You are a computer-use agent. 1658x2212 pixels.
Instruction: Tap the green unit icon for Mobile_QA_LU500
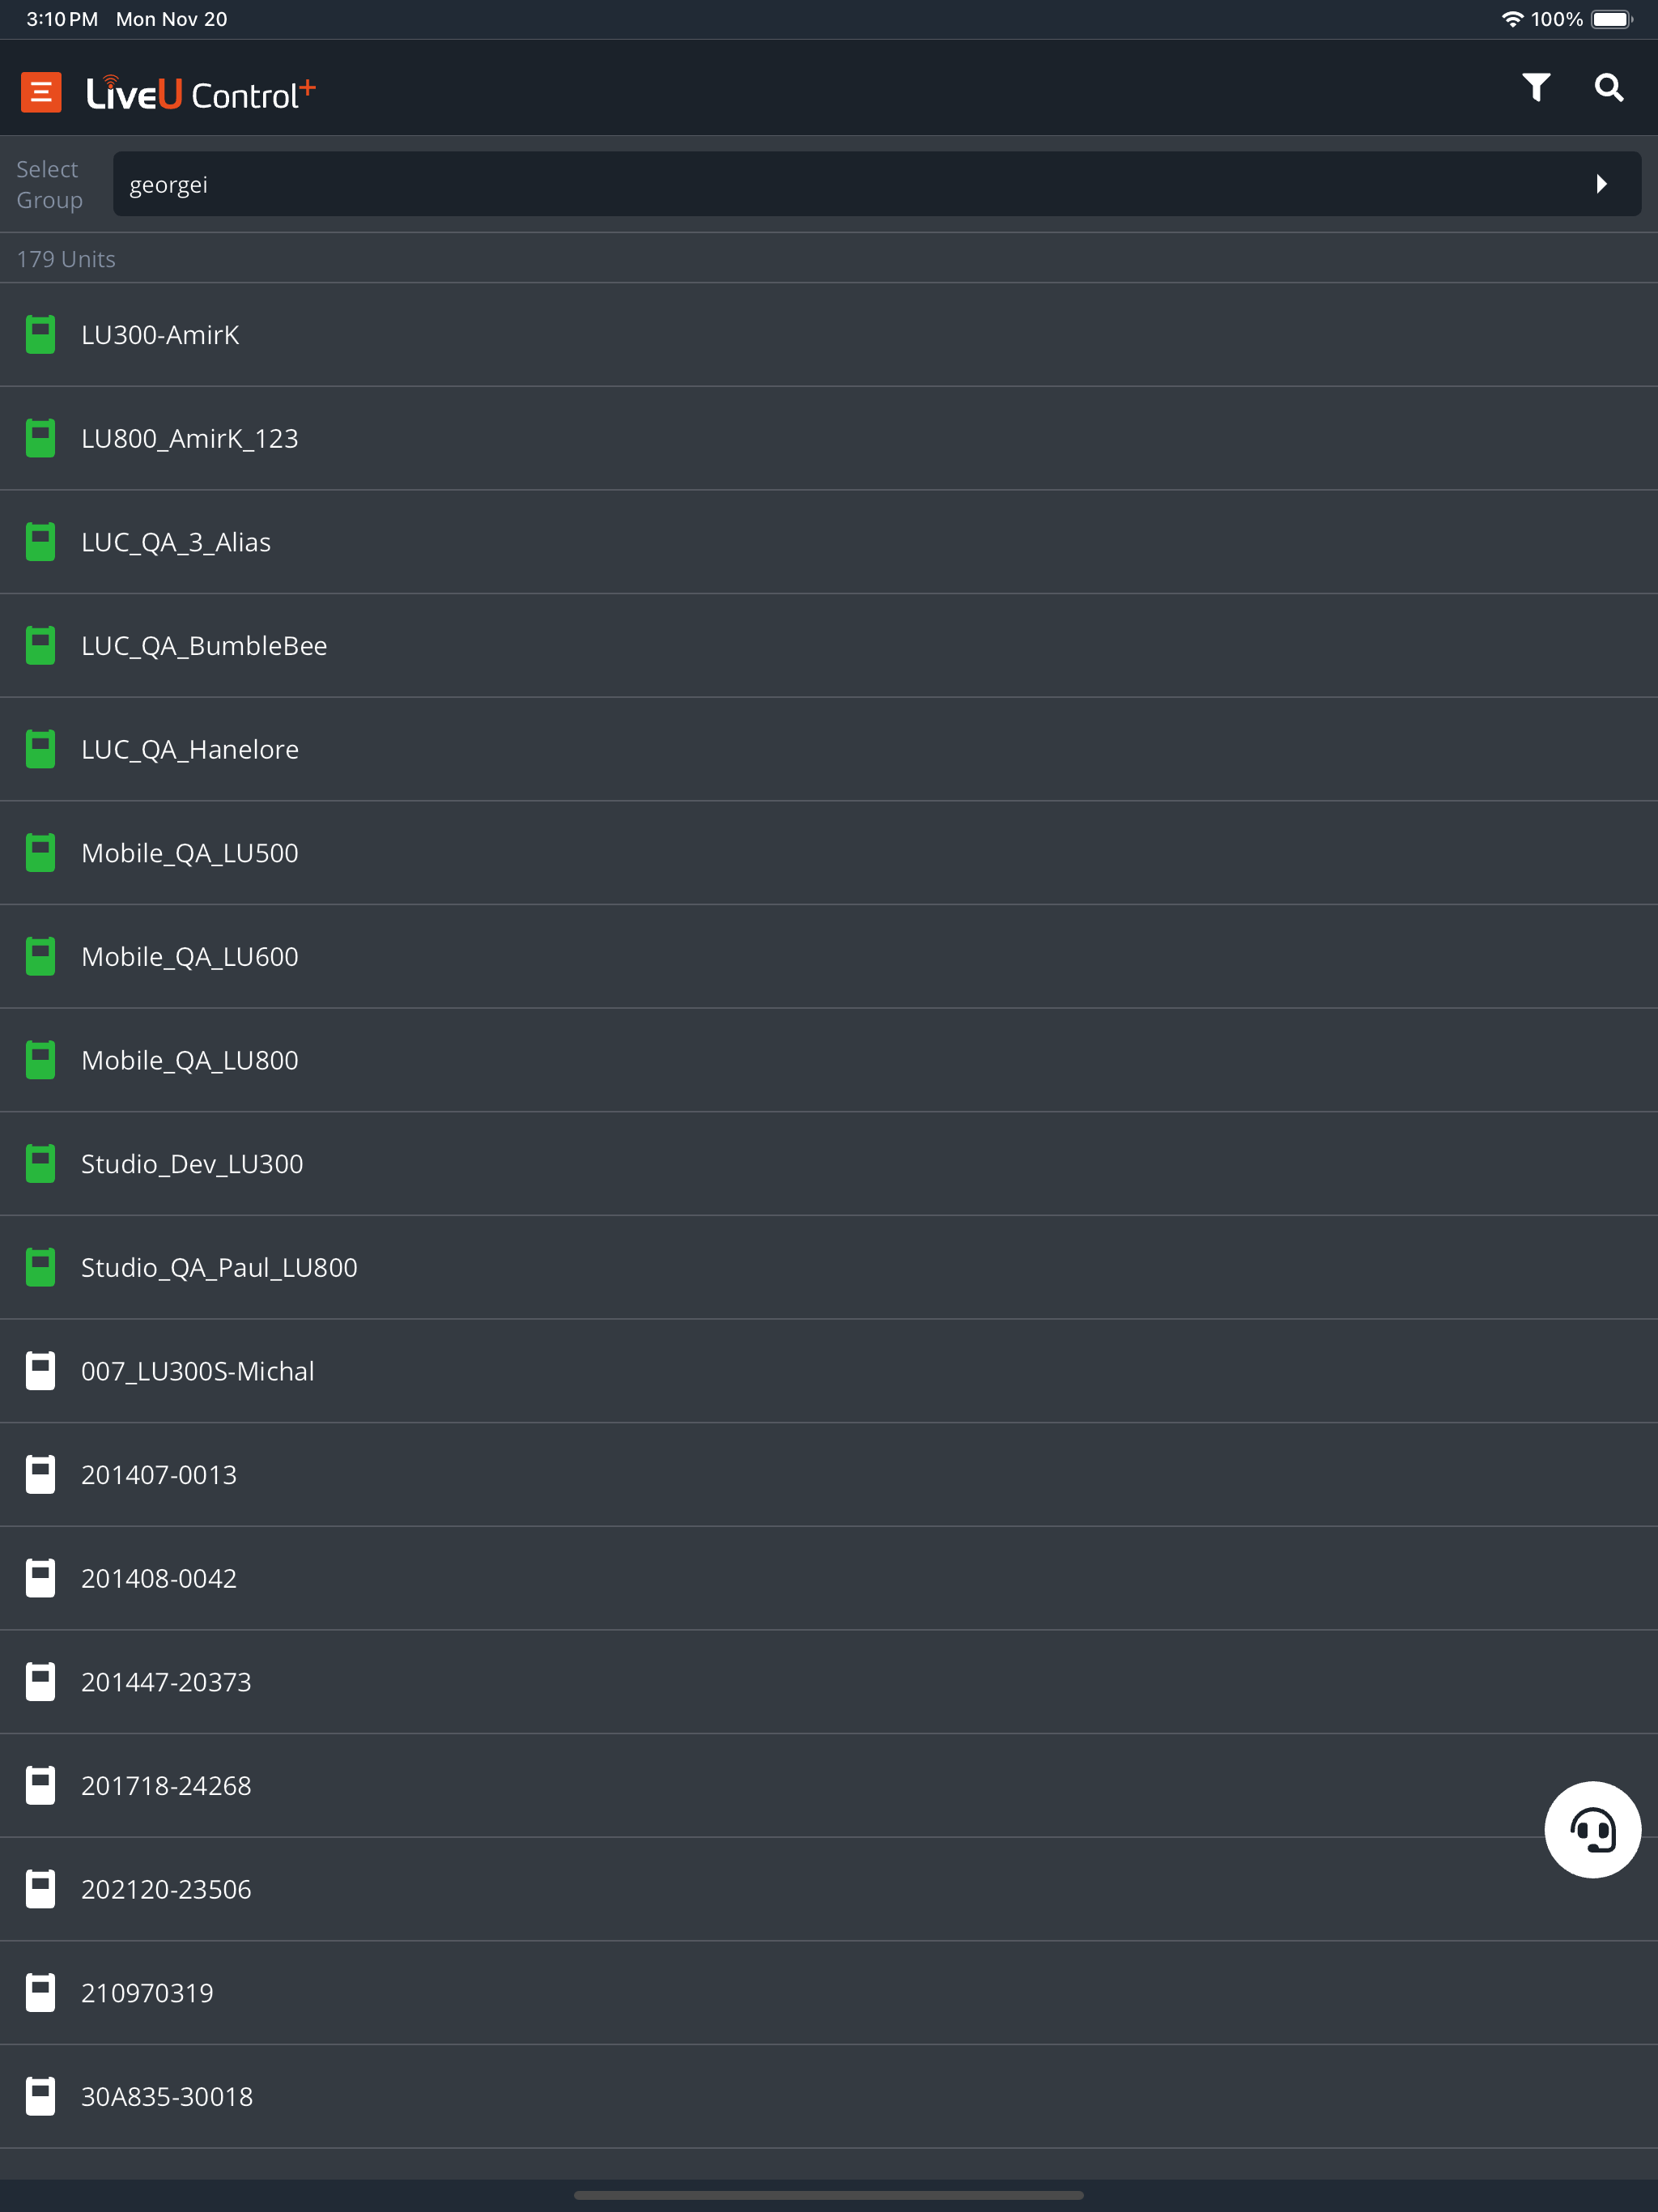point(40,852)
